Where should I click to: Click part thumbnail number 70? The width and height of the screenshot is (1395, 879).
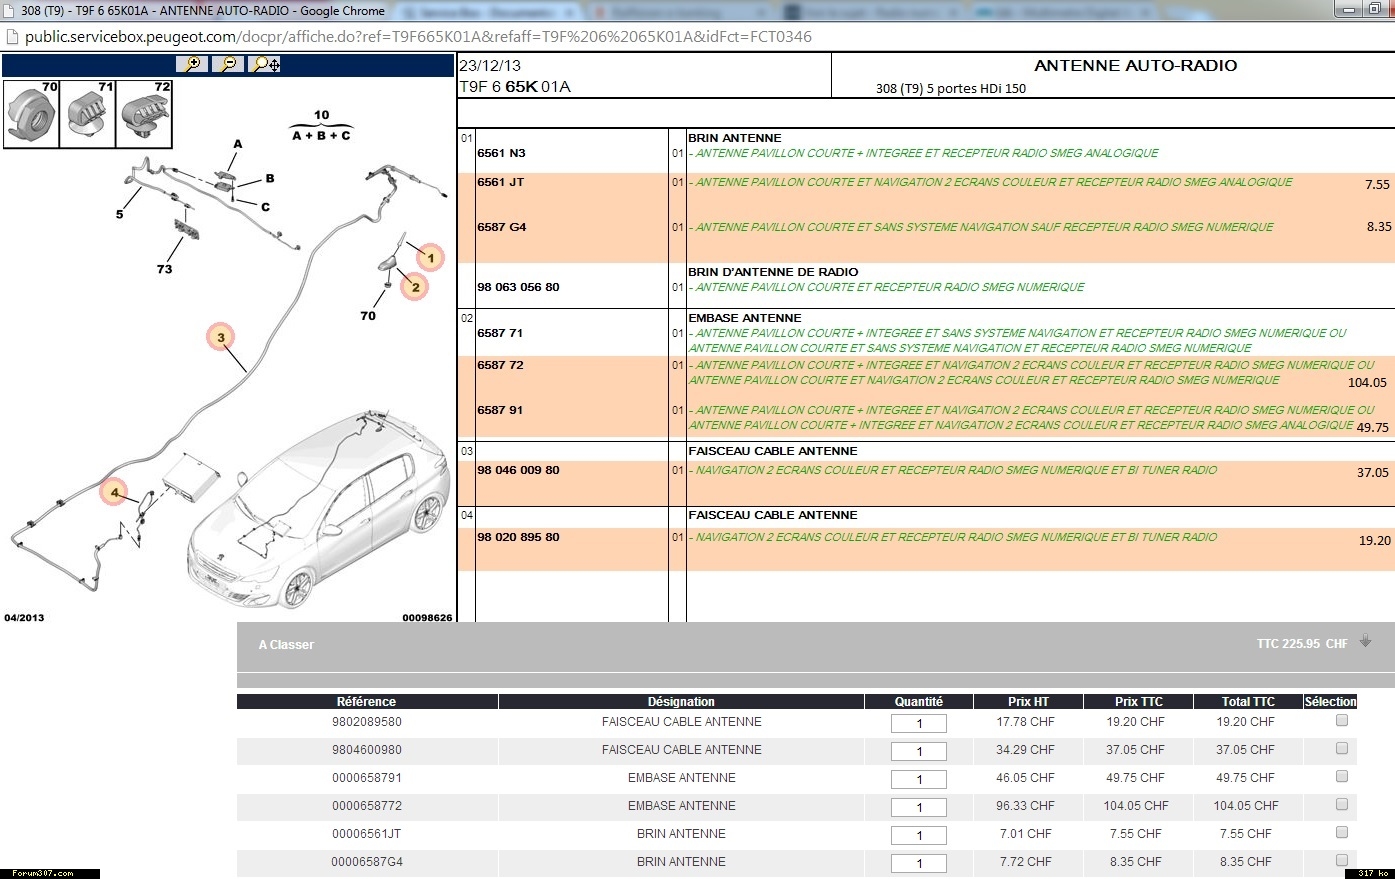[32, 115]
